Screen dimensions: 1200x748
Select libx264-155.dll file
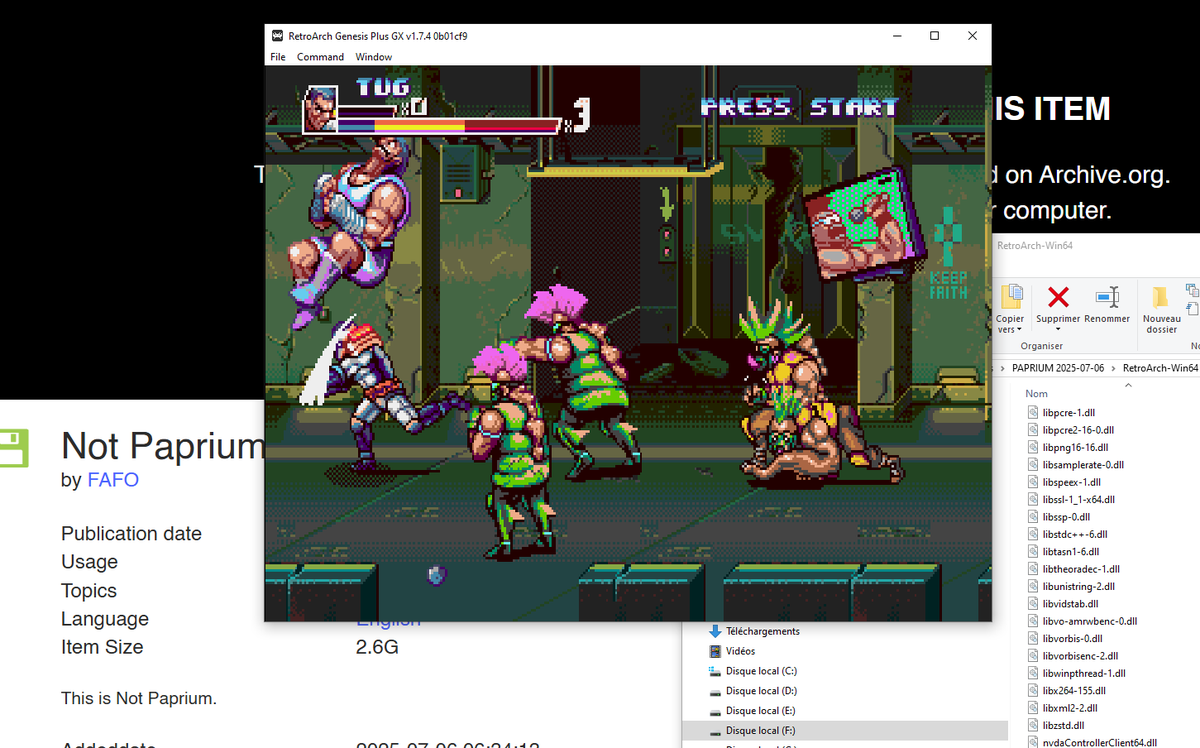point(1074,691)
